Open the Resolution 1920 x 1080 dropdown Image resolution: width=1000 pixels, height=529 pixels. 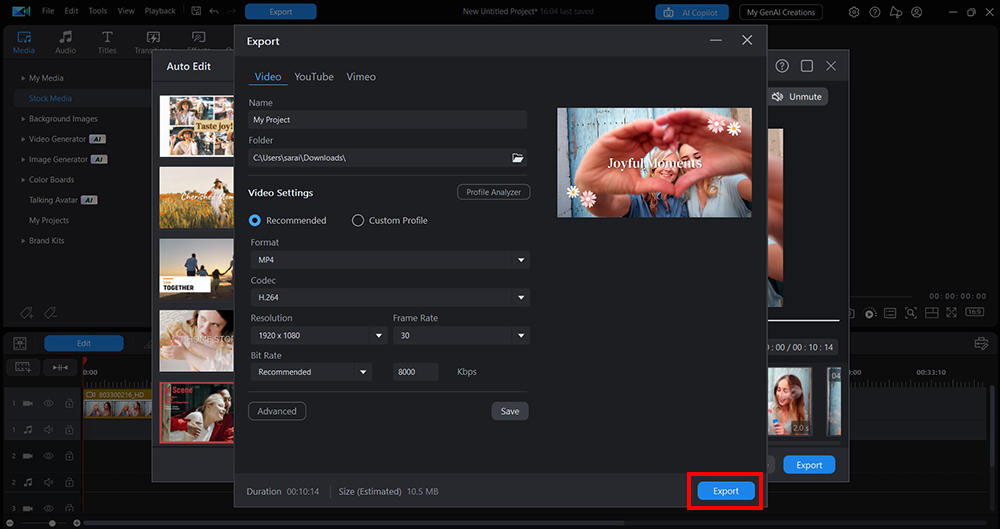(x=319, y=335)
